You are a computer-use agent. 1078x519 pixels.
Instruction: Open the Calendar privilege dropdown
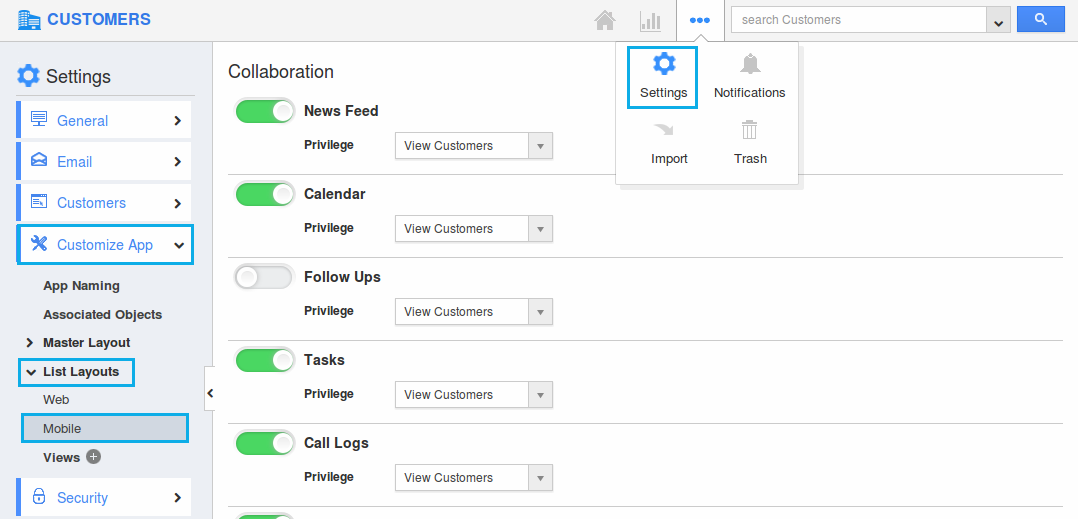tap(473, 229)
